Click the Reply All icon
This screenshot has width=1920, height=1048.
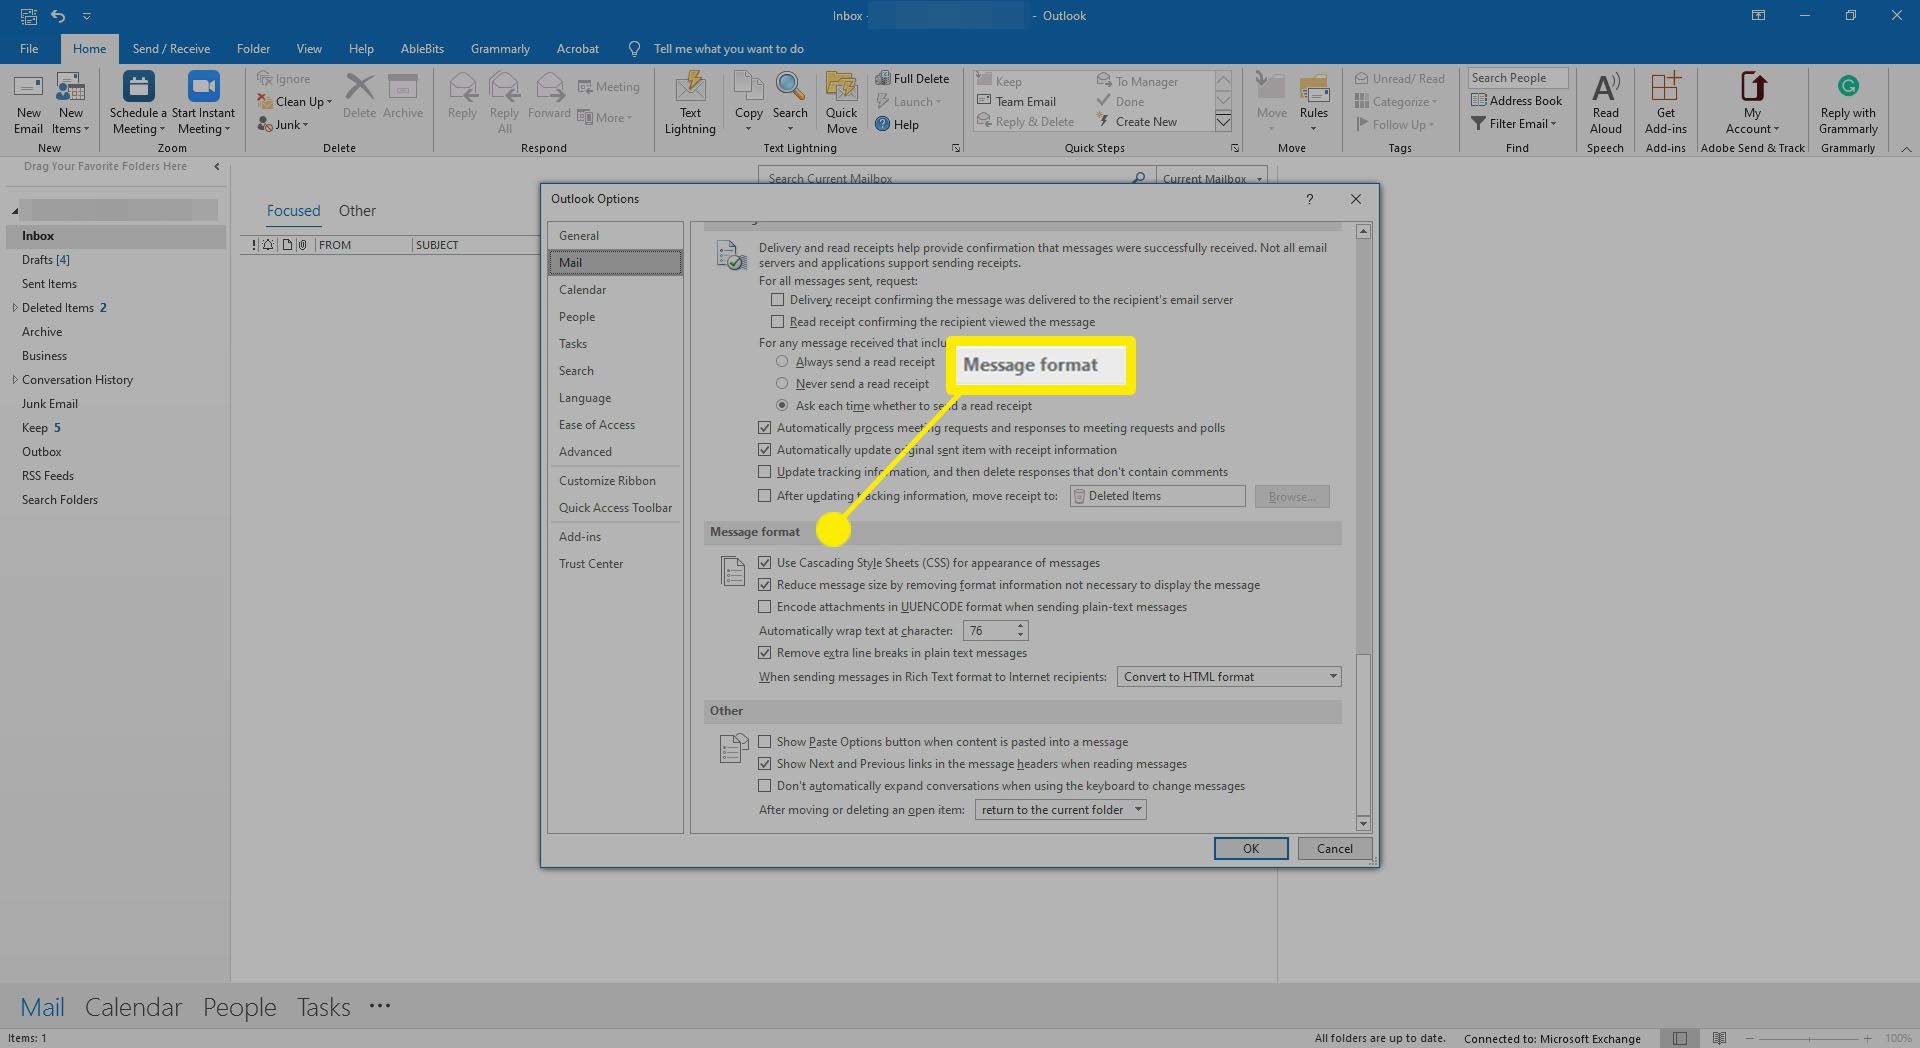(x=505, y=103)
